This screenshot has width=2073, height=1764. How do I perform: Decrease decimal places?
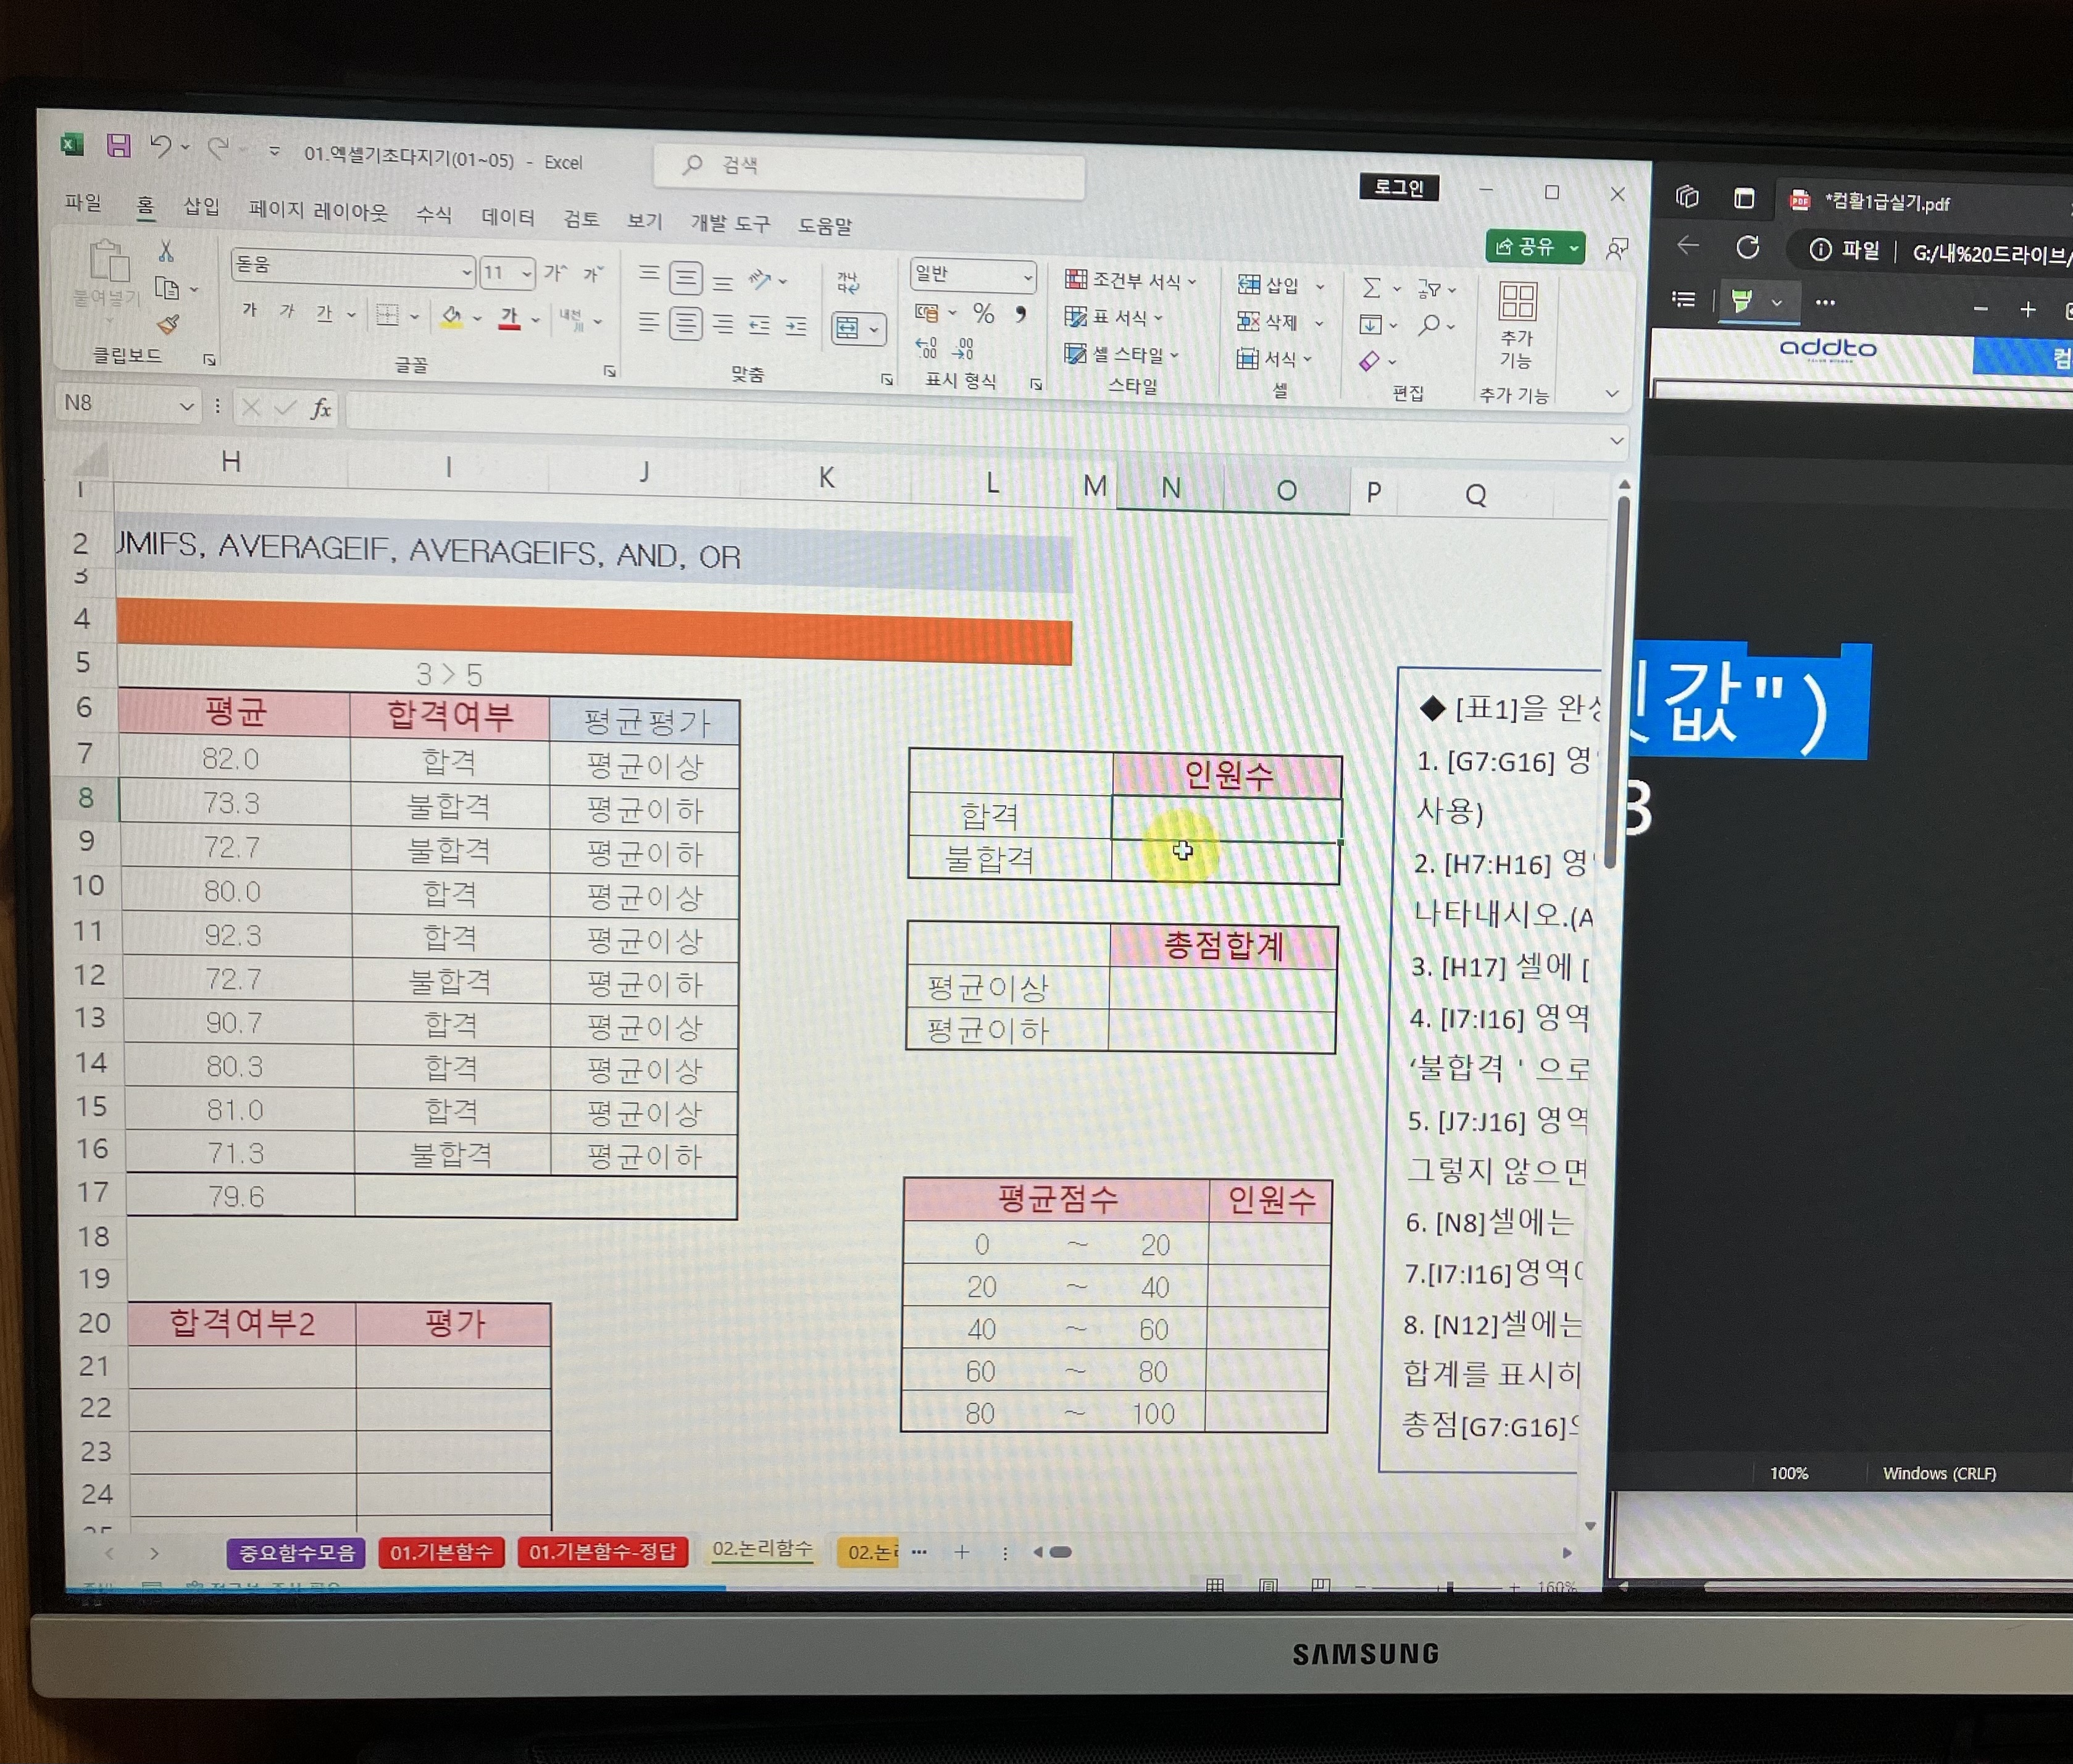pos(964,349)
